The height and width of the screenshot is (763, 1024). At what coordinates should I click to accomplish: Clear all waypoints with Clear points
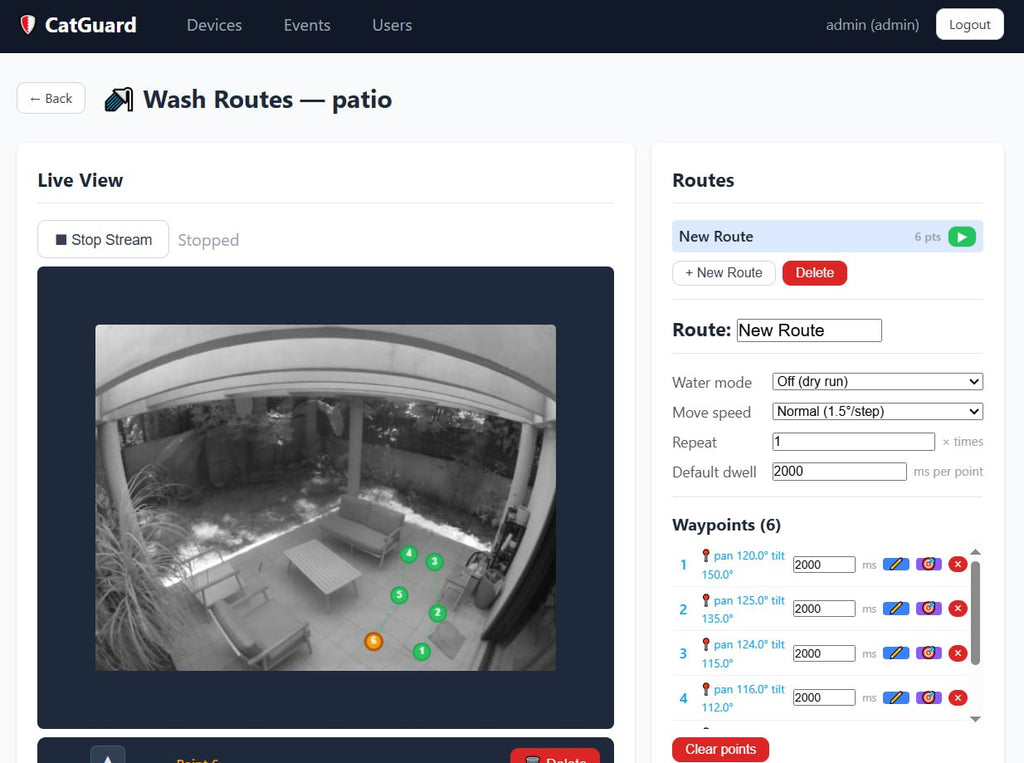pos(720,749)
